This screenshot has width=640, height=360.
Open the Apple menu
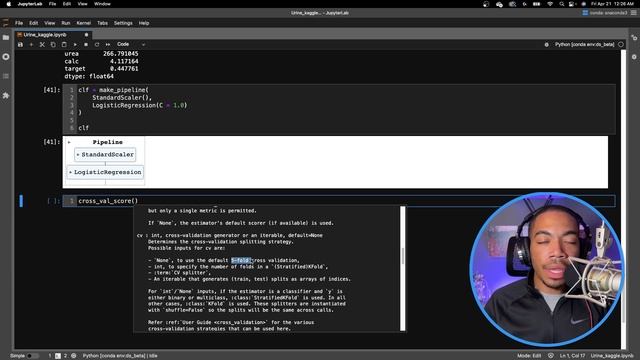9,4
